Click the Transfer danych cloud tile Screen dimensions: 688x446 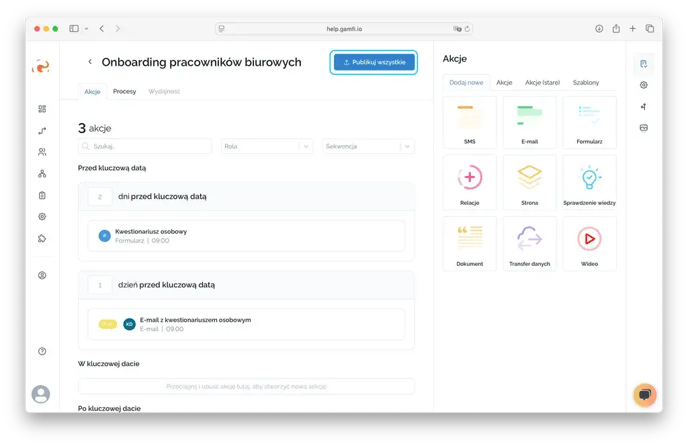click(x=529, y=243)
